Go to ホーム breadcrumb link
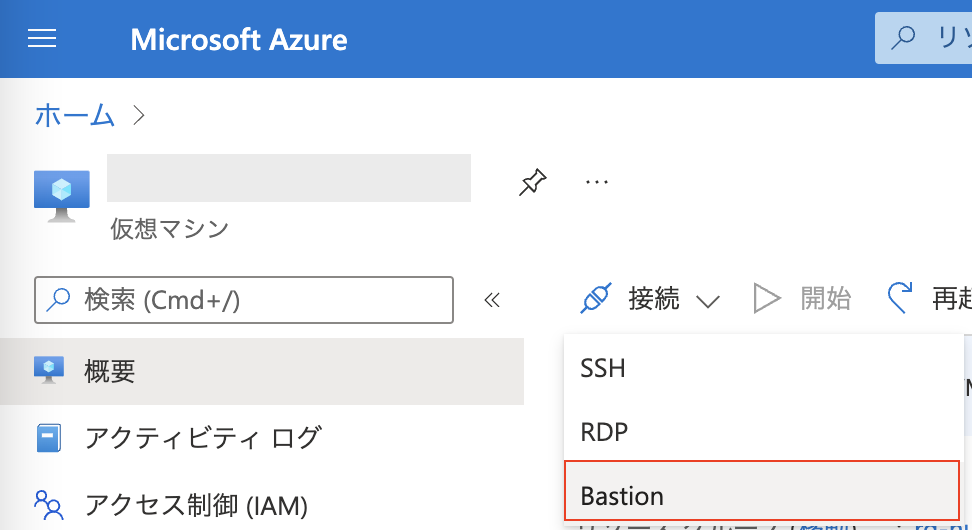The width and height of the screenshot is (972, 530). [74, 115]
